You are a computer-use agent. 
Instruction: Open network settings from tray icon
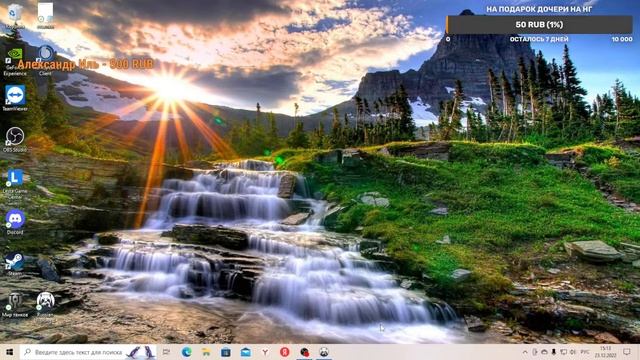pyautogui.click(x=563, y=352)
